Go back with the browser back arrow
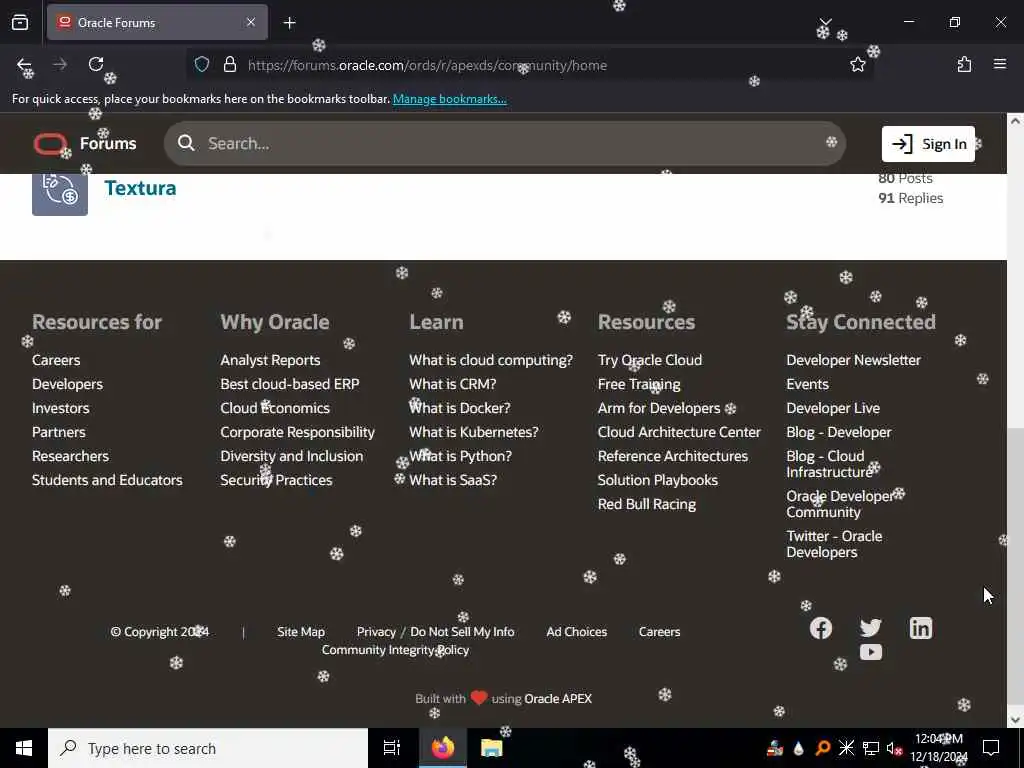 pyautogui.click(x=24, y=65)
